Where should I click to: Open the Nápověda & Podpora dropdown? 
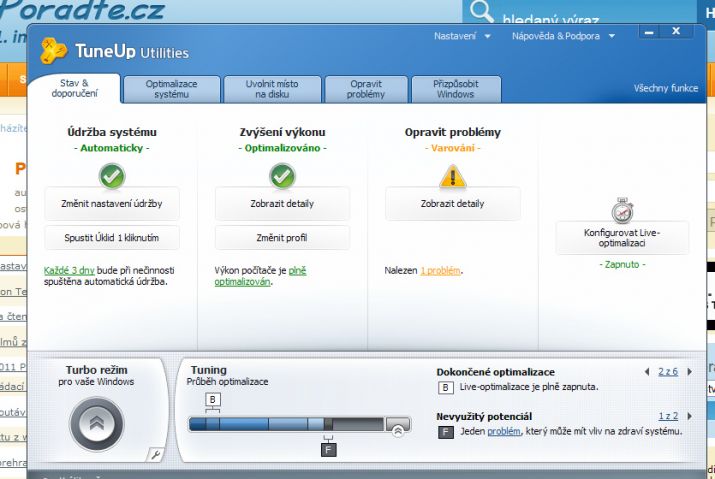(563, 36)
